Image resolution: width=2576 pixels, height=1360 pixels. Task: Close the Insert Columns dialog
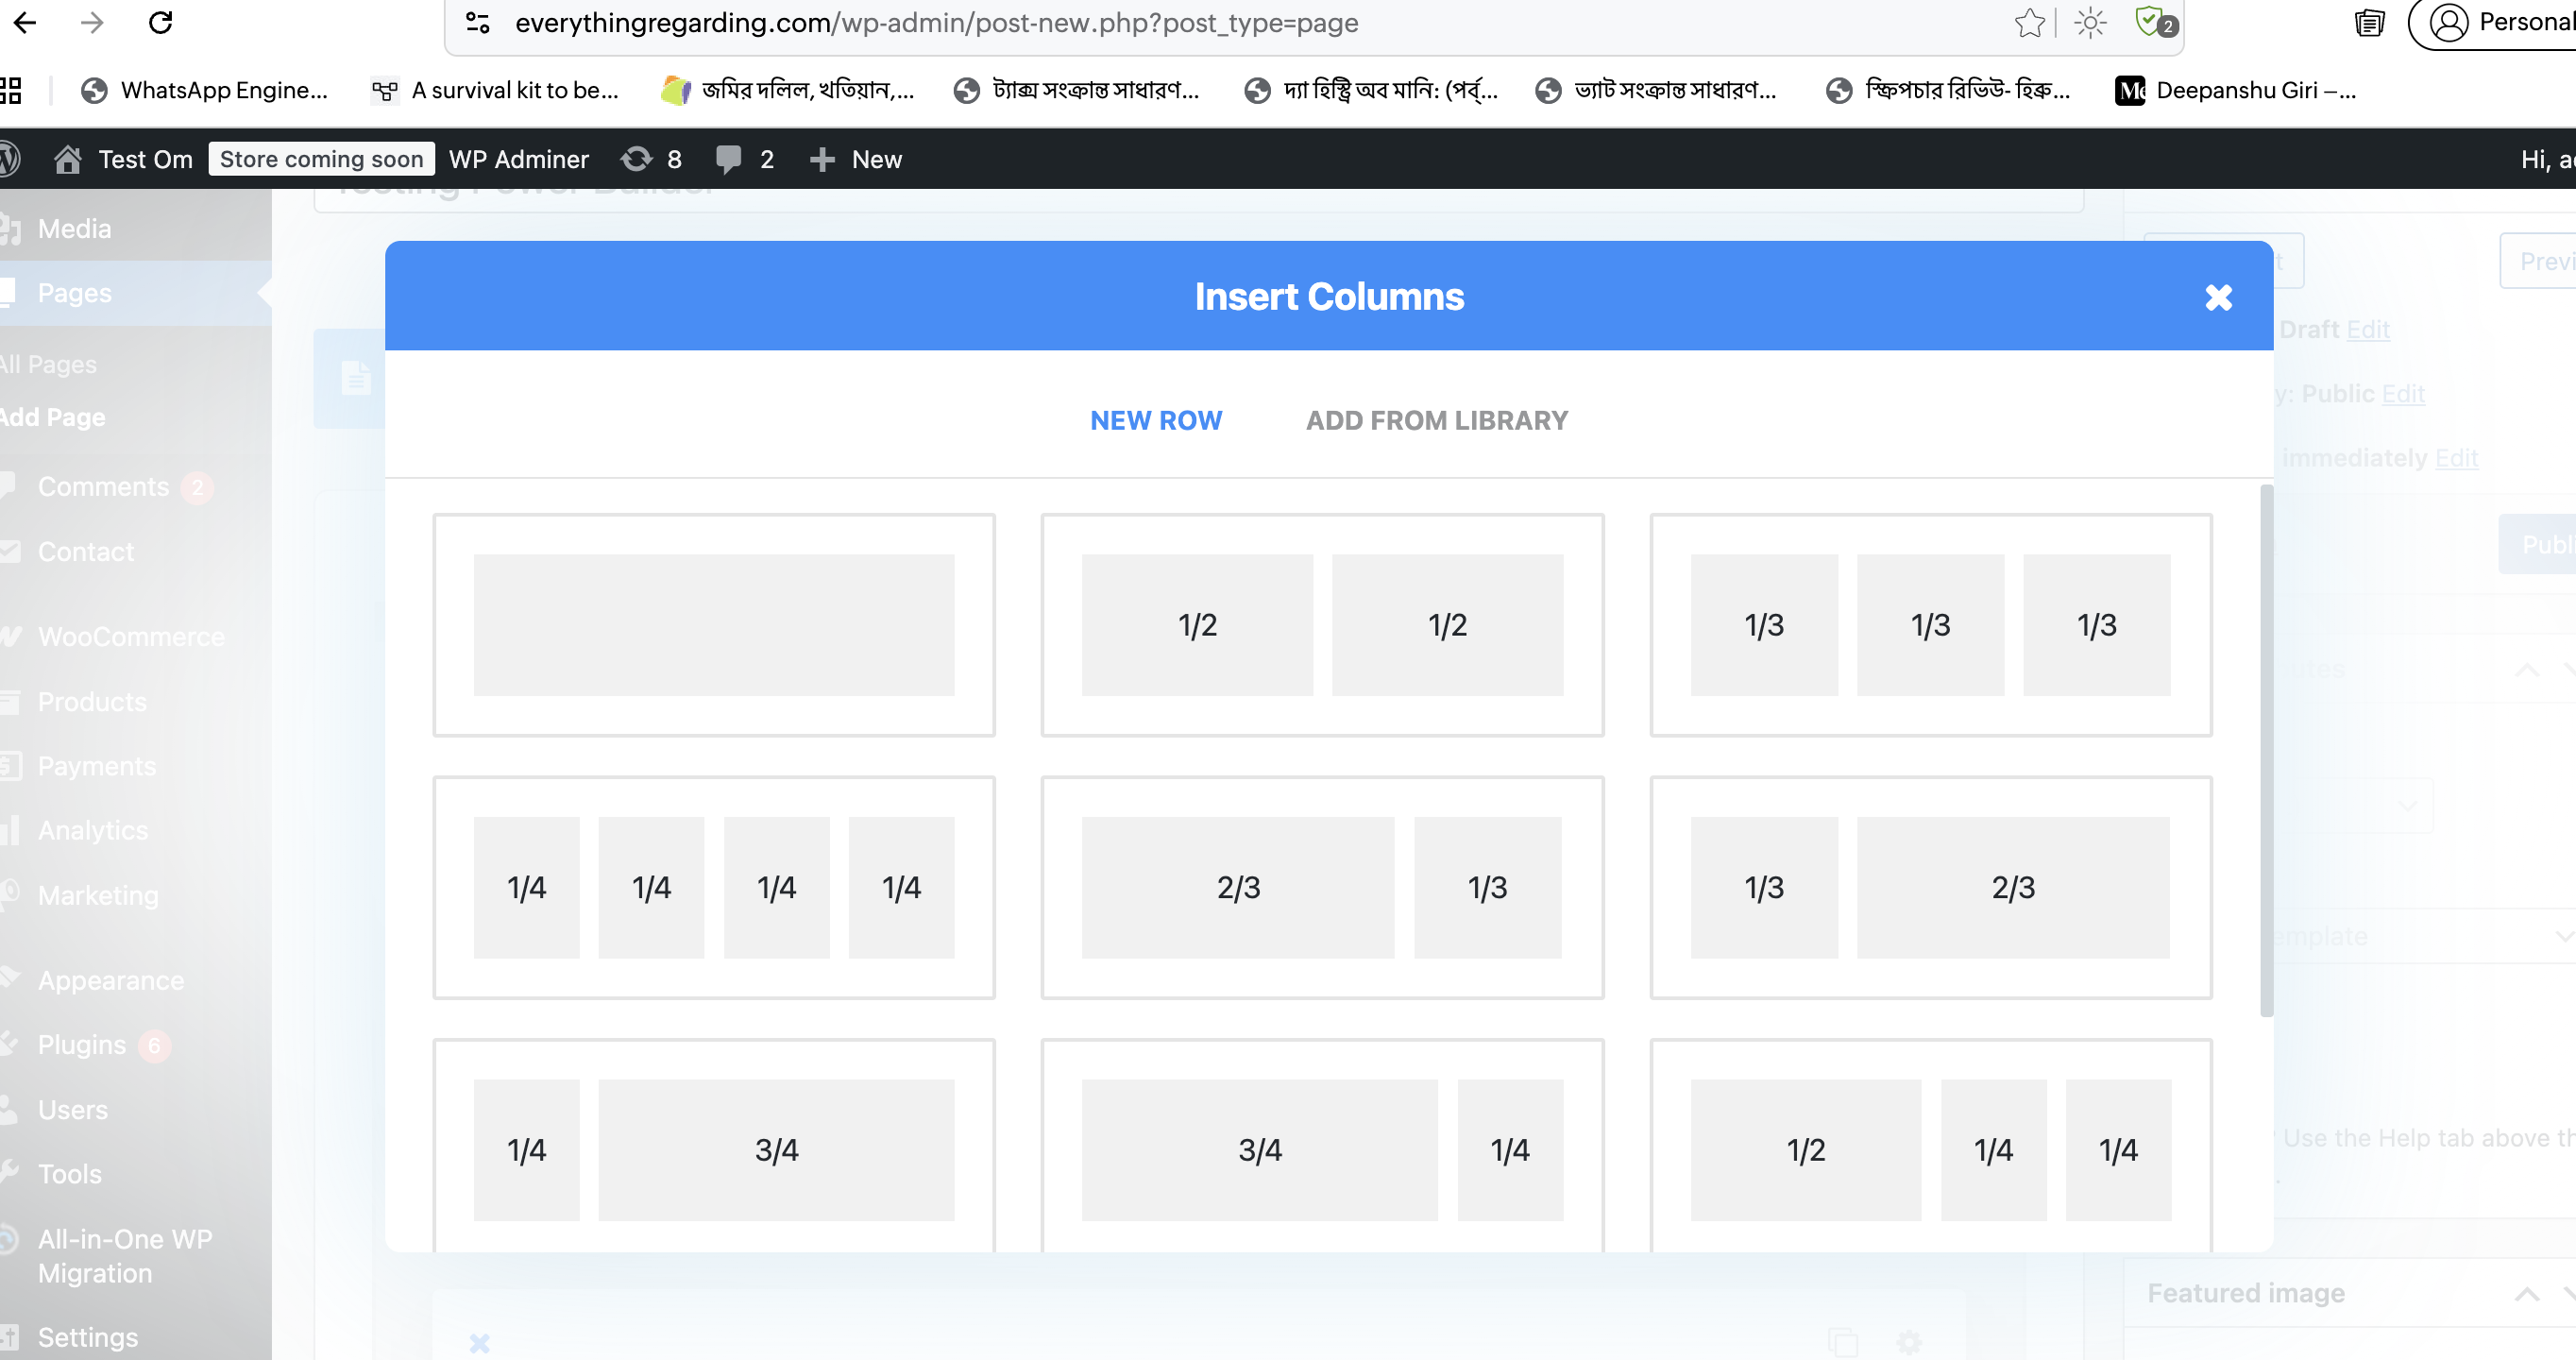(2218, 297)
